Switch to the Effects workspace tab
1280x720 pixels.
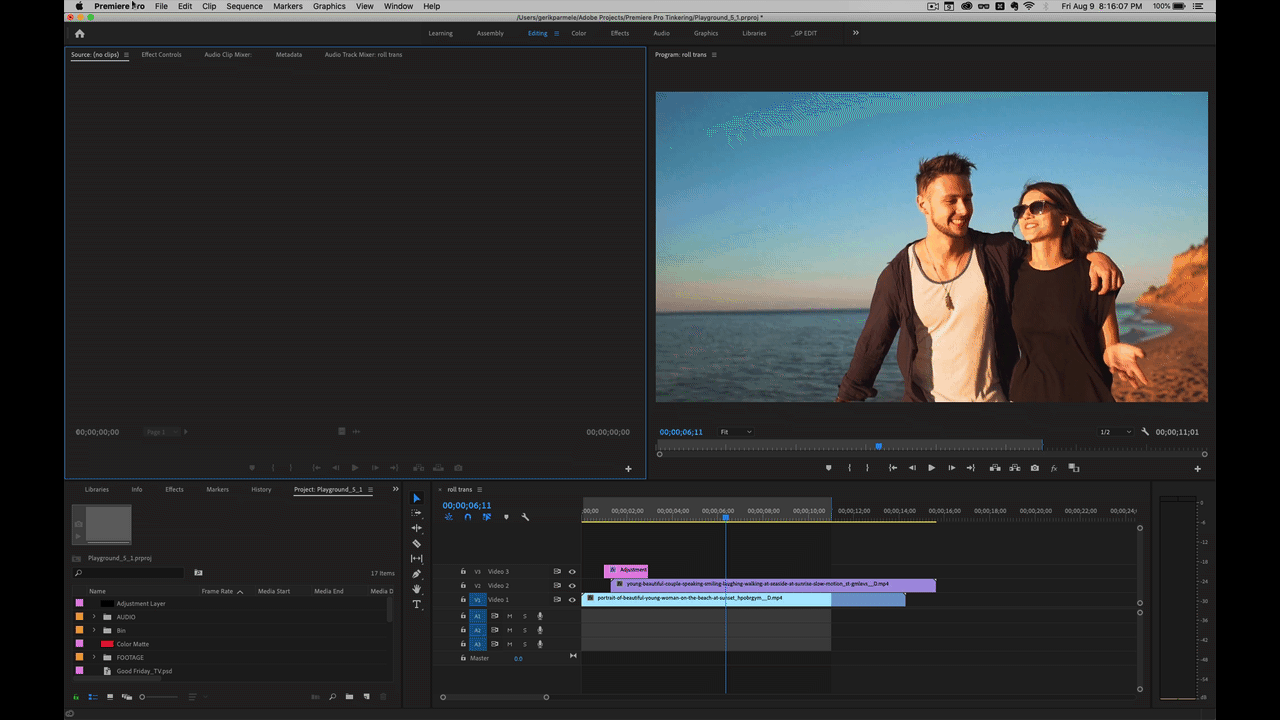click(620, 33)
